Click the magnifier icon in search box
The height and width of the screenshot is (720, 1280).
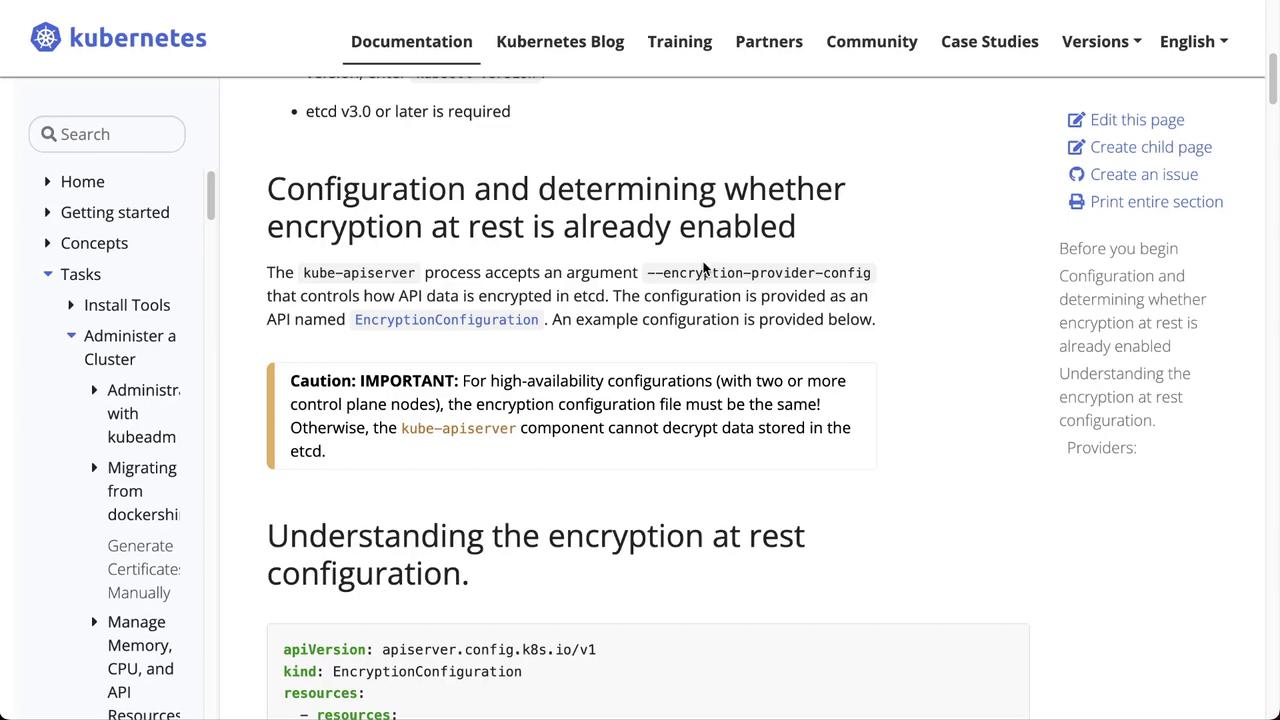pos(48,134)
